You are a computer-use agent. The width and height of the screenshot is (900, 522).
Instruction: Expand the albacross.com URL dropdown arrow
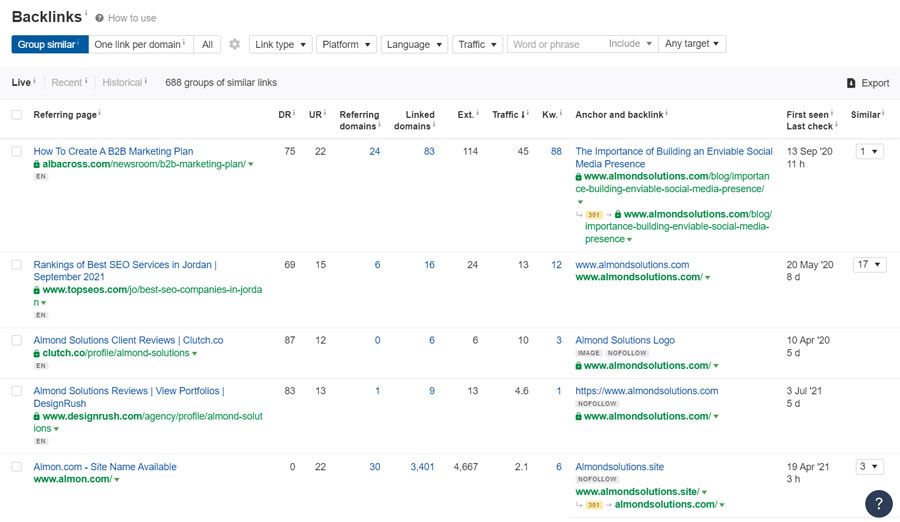tap(251, 165)
